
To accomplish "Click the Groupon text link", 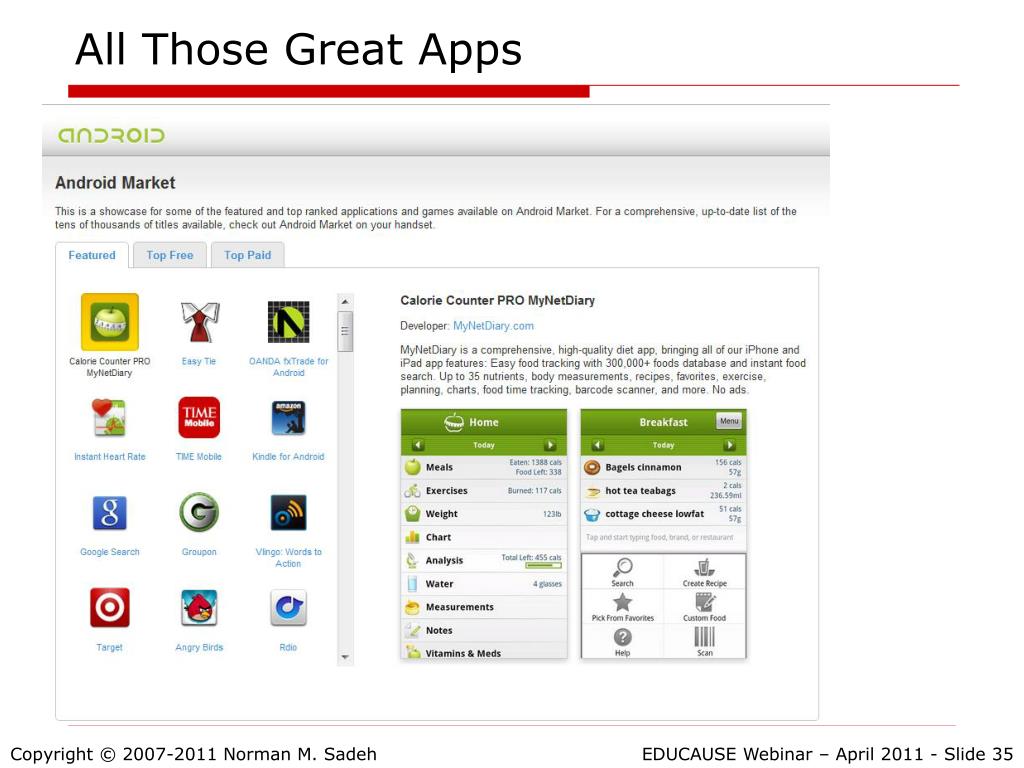I will click(199, 552).
